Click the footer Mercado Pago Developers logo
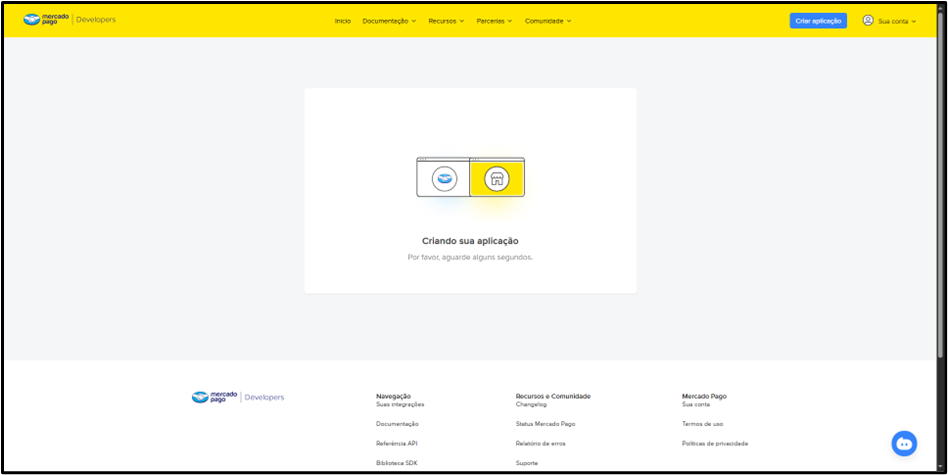Screen dimensions: 948x475 (x=238, y=397)
